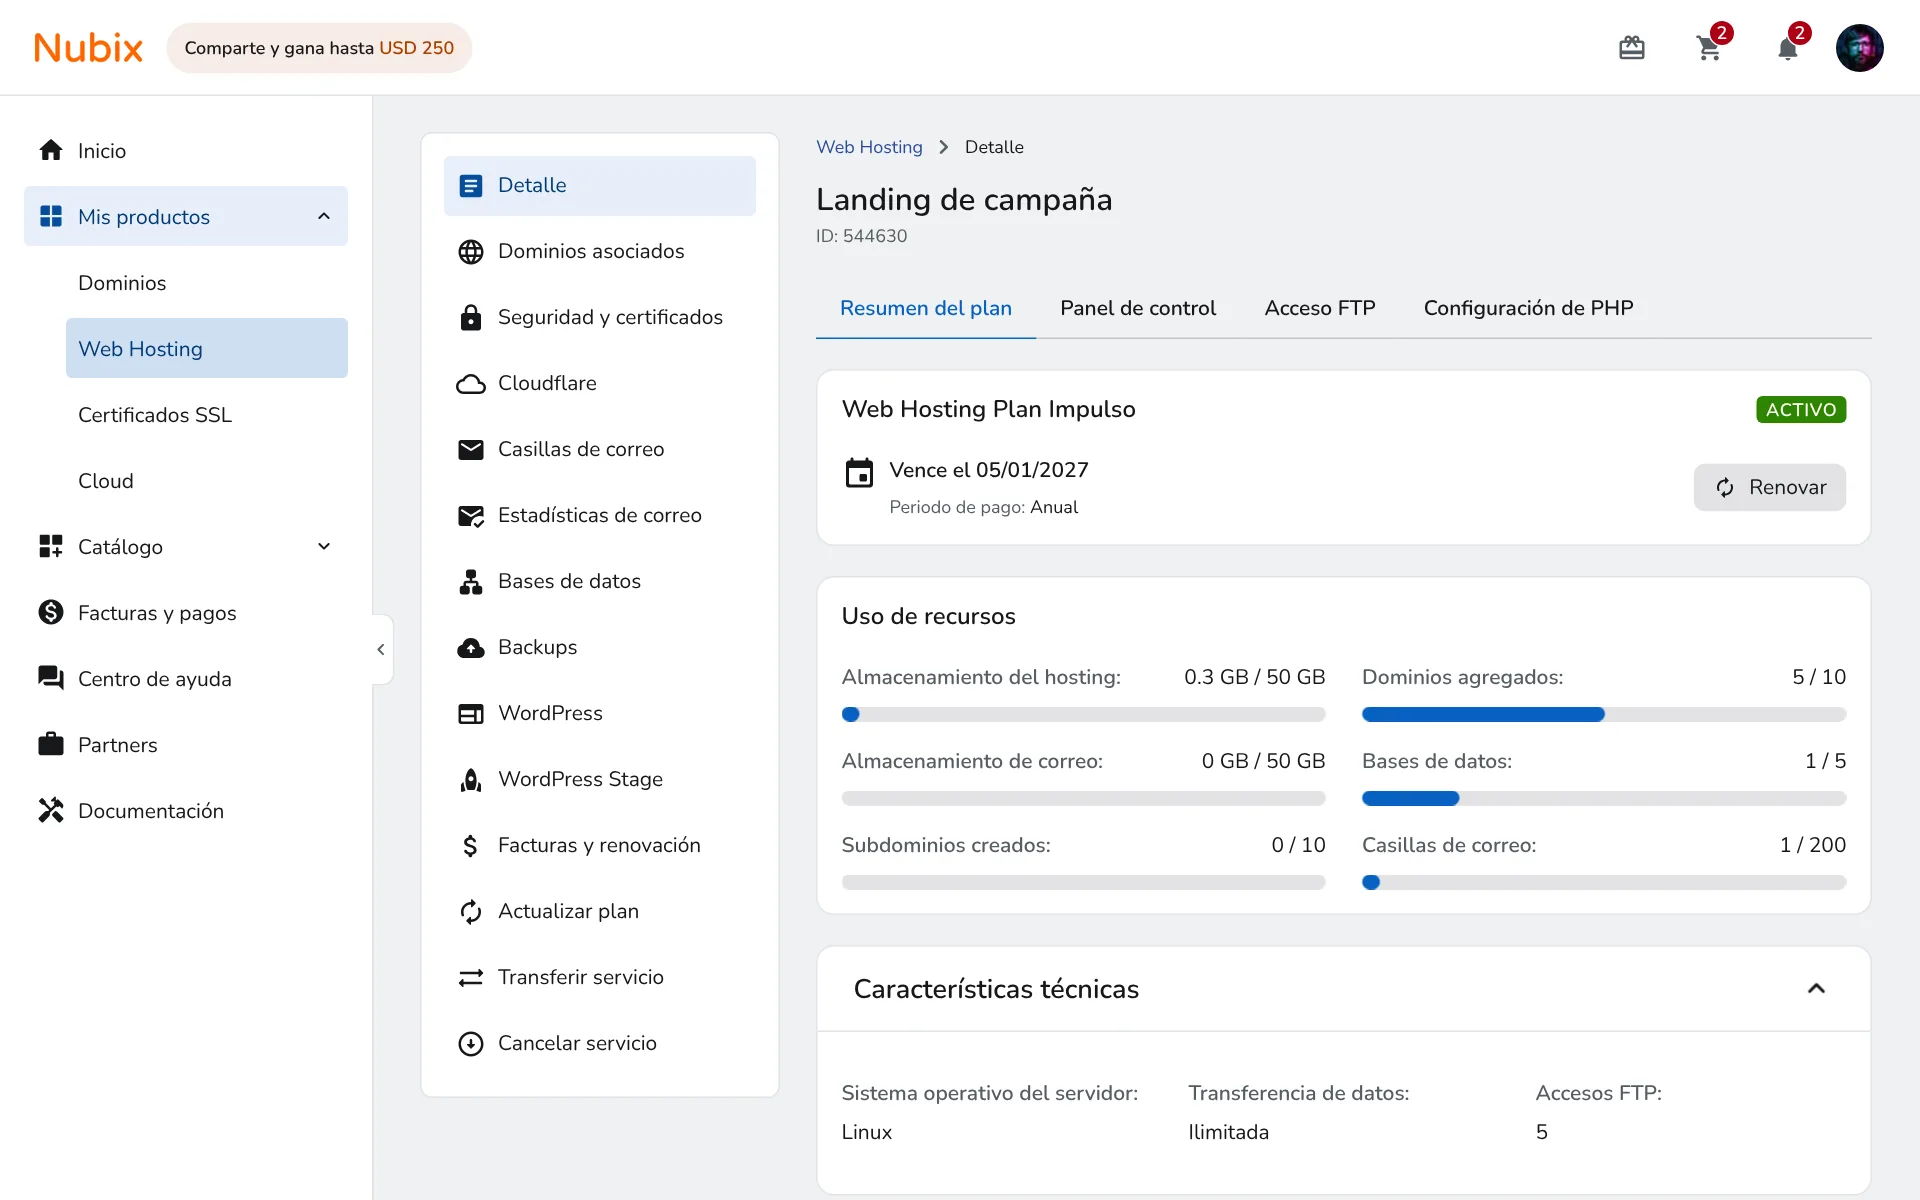Open Certificados SSL in sidebar
Viewport: 1920px width, 1200px height.
click(x=207, y=415)
